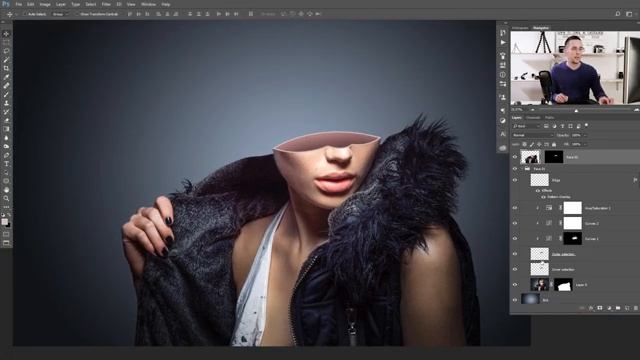
Task: Hide the bottom background gradient layer
Action: pyautogui.click(x=515, y=300)
